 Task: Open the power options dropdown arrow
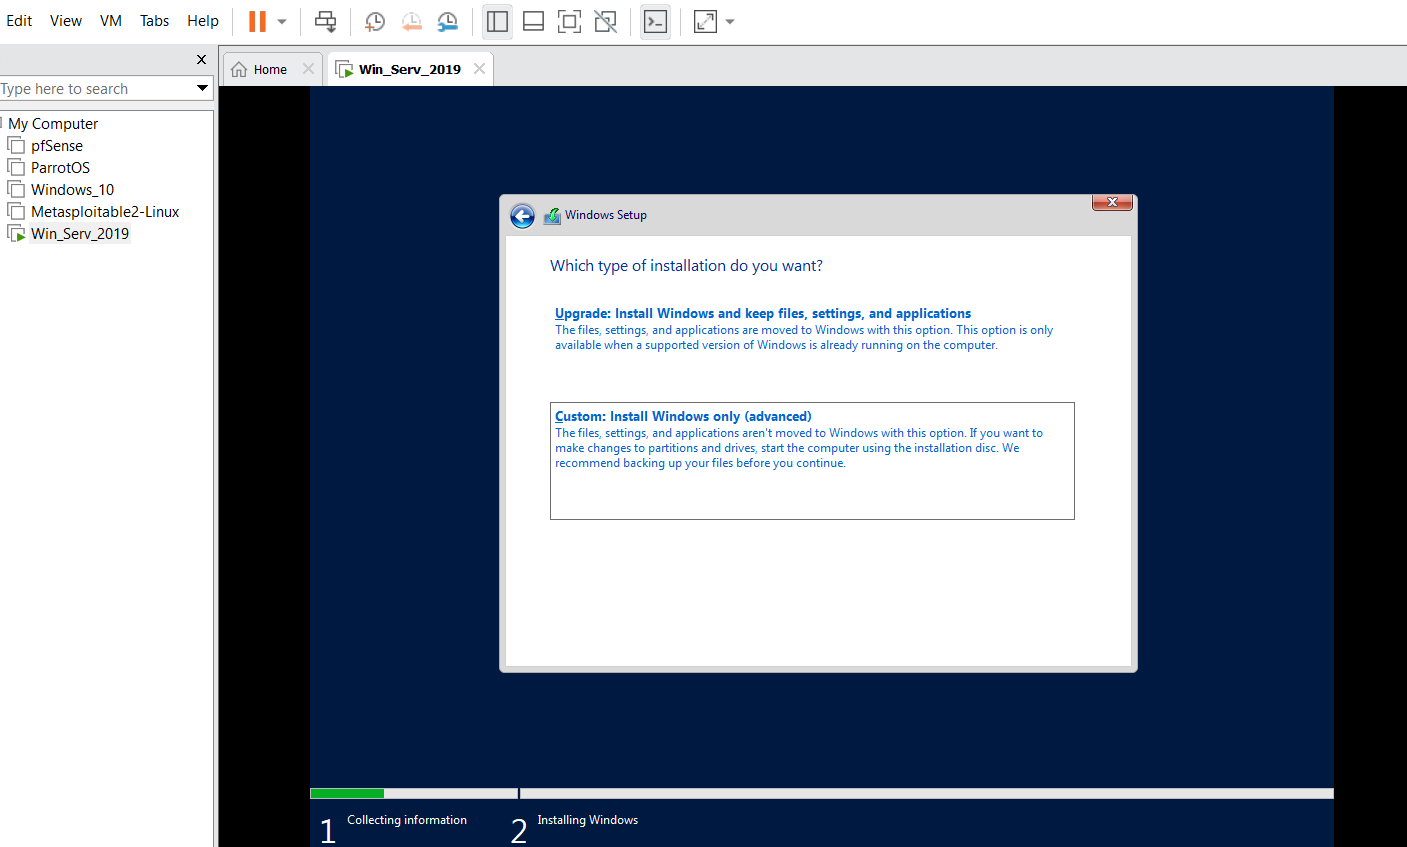[282, 21]
